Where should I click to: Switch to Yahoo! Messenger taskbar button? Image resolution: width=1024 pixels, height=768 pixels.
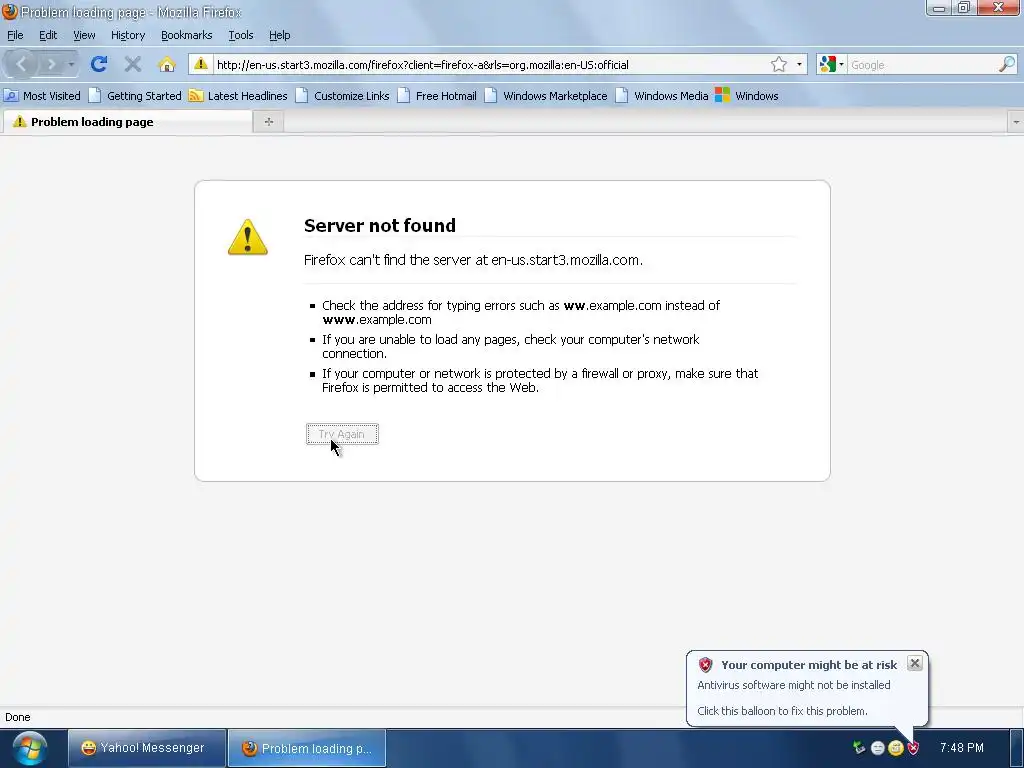click(147, 748)
